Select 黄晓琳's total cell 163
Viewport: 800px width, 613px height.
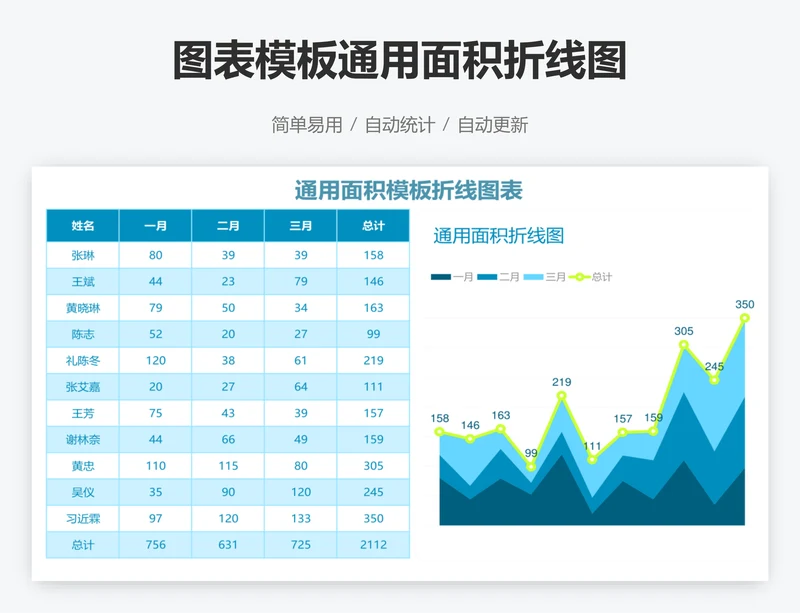tap(373, 308)
